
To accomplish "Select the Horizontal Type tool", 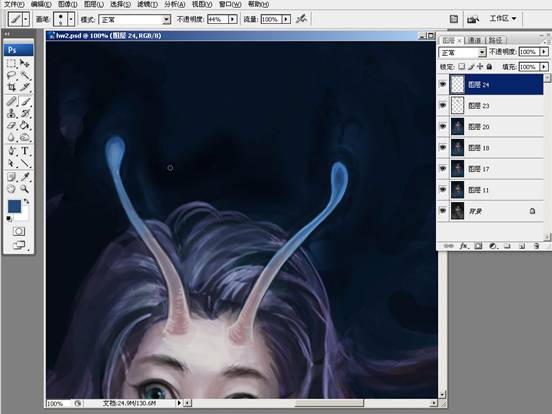I will [25, 151].
